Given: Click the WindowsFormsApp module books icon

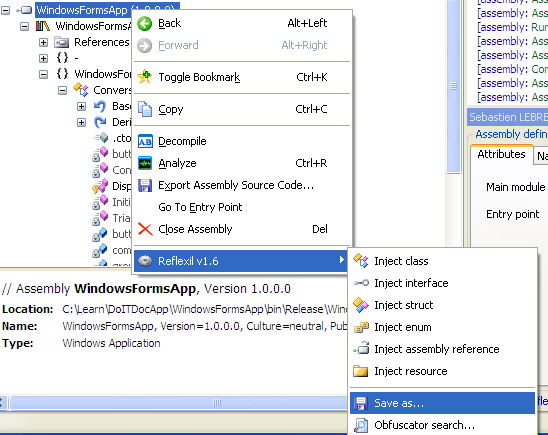Looking at the screenshot, I should 43,26.
